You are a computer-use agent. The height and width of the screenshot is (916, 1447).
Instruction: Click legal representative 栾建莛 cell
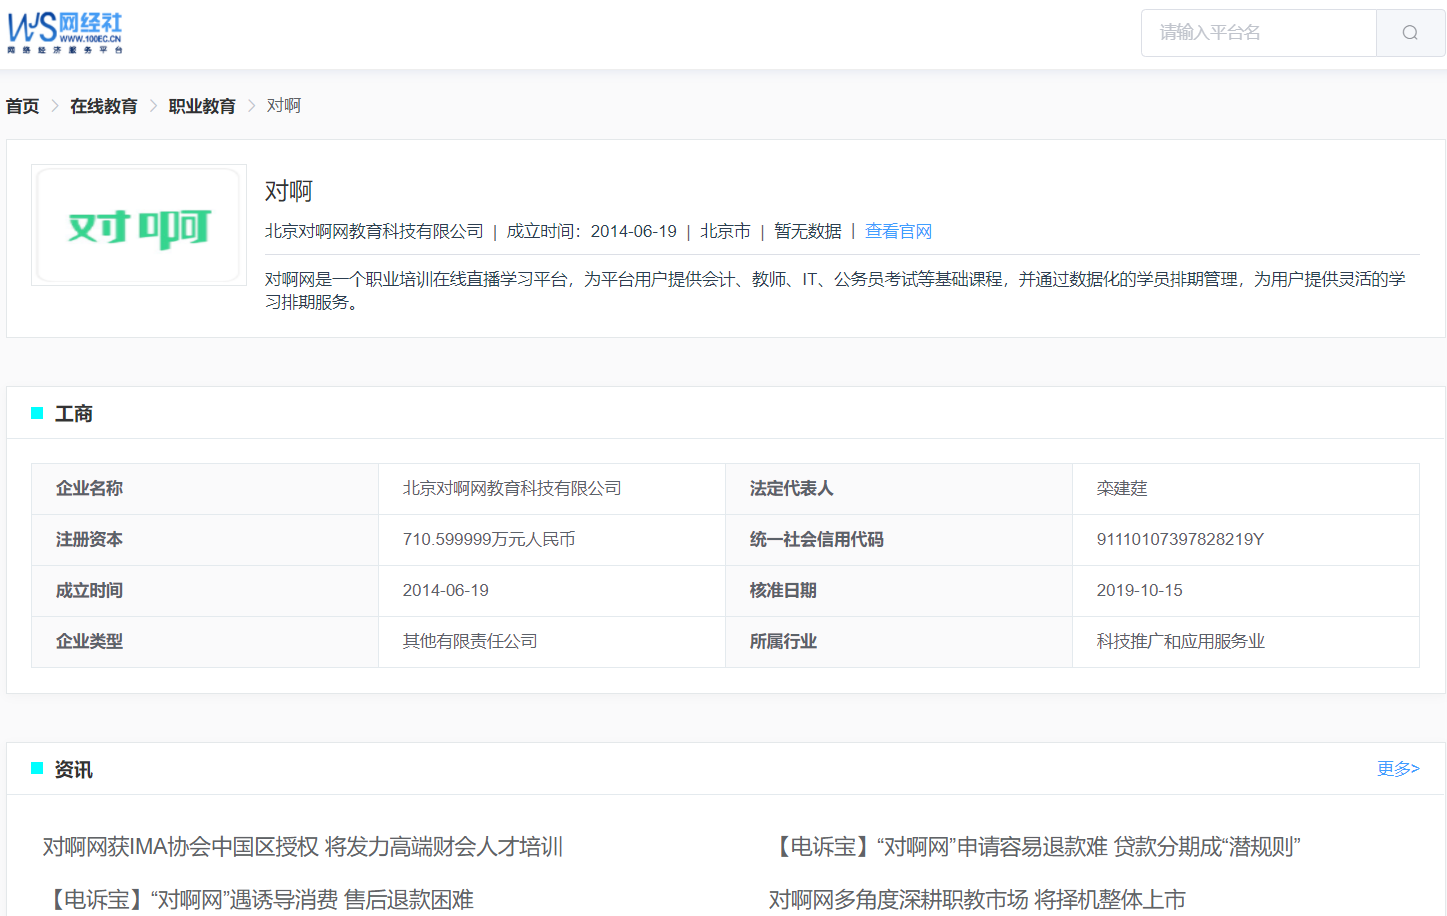pos(1246,489)
